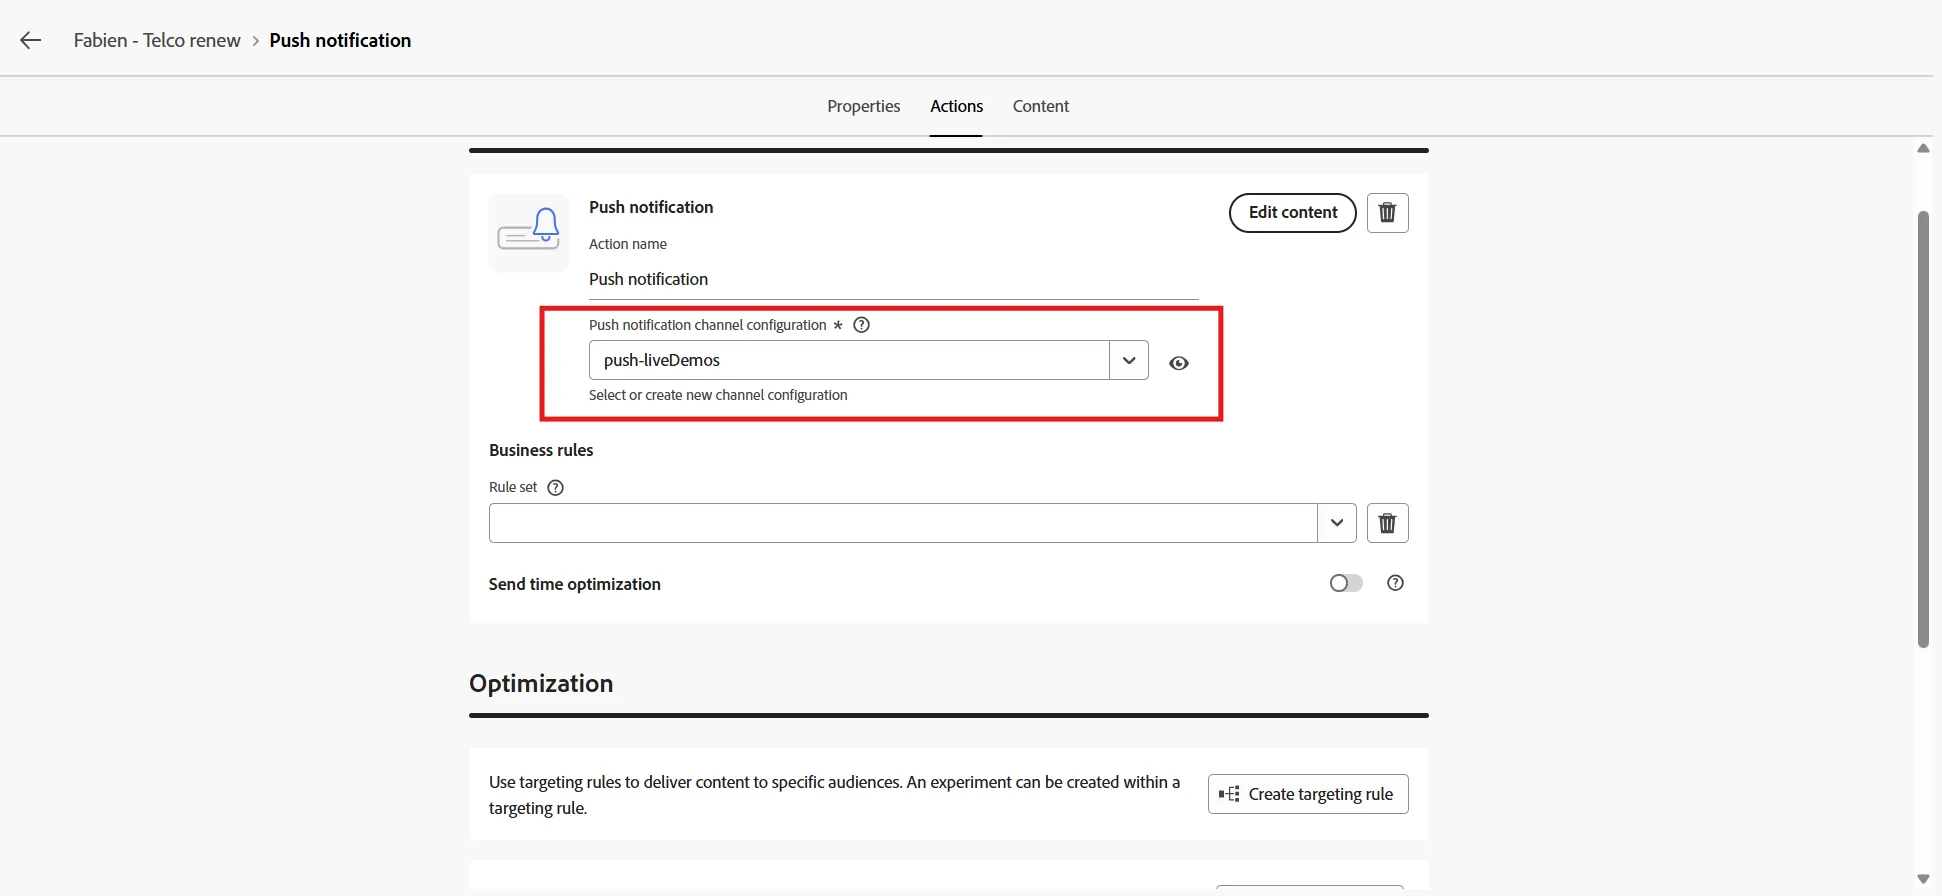
Task: Click Create targeting rule button
Action: (x=1308, y=794)
